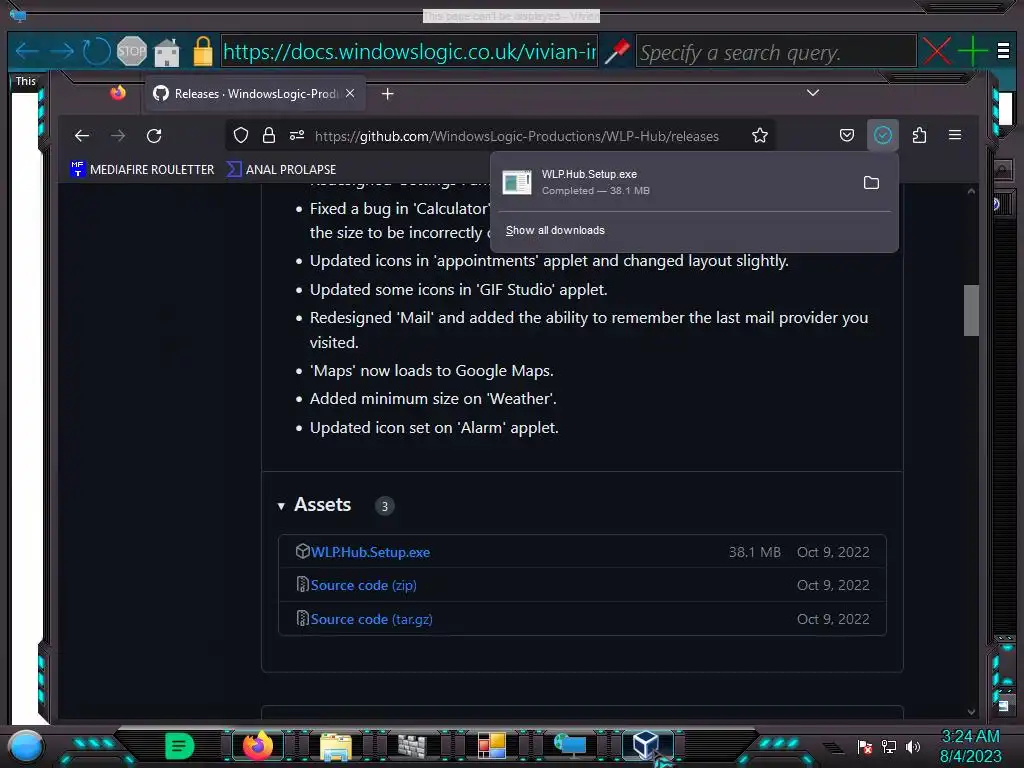Open the Start orb button
The image size is (1024, 768).
[x=26, y=746]
